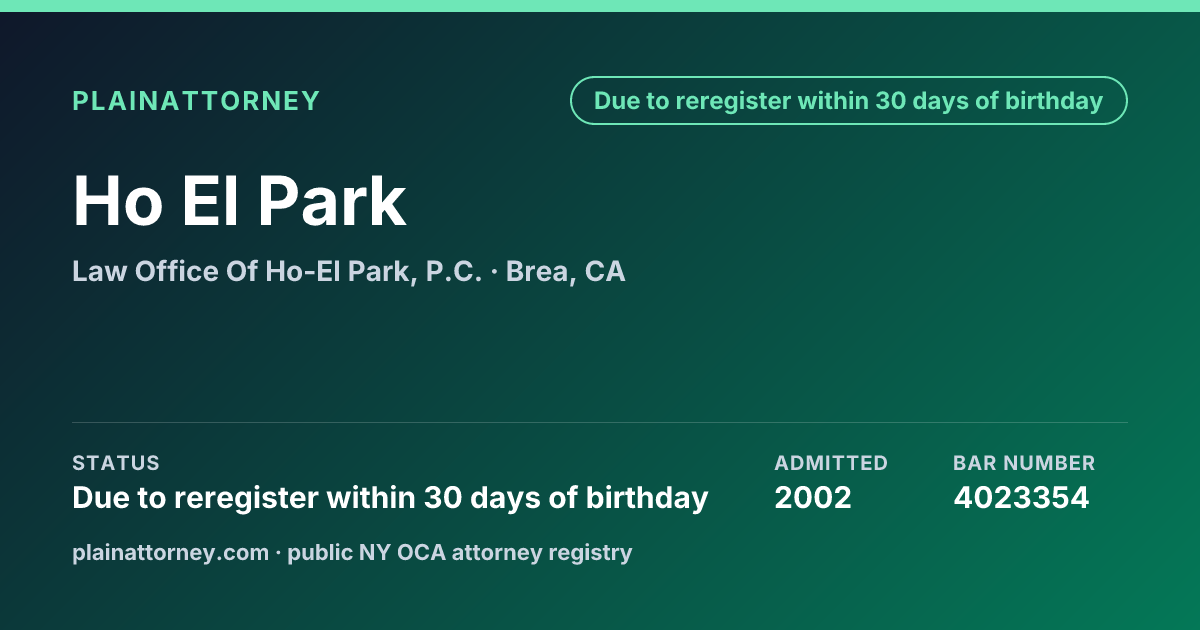Click the horizontal divider line above STATUS

tap(600, 422)
